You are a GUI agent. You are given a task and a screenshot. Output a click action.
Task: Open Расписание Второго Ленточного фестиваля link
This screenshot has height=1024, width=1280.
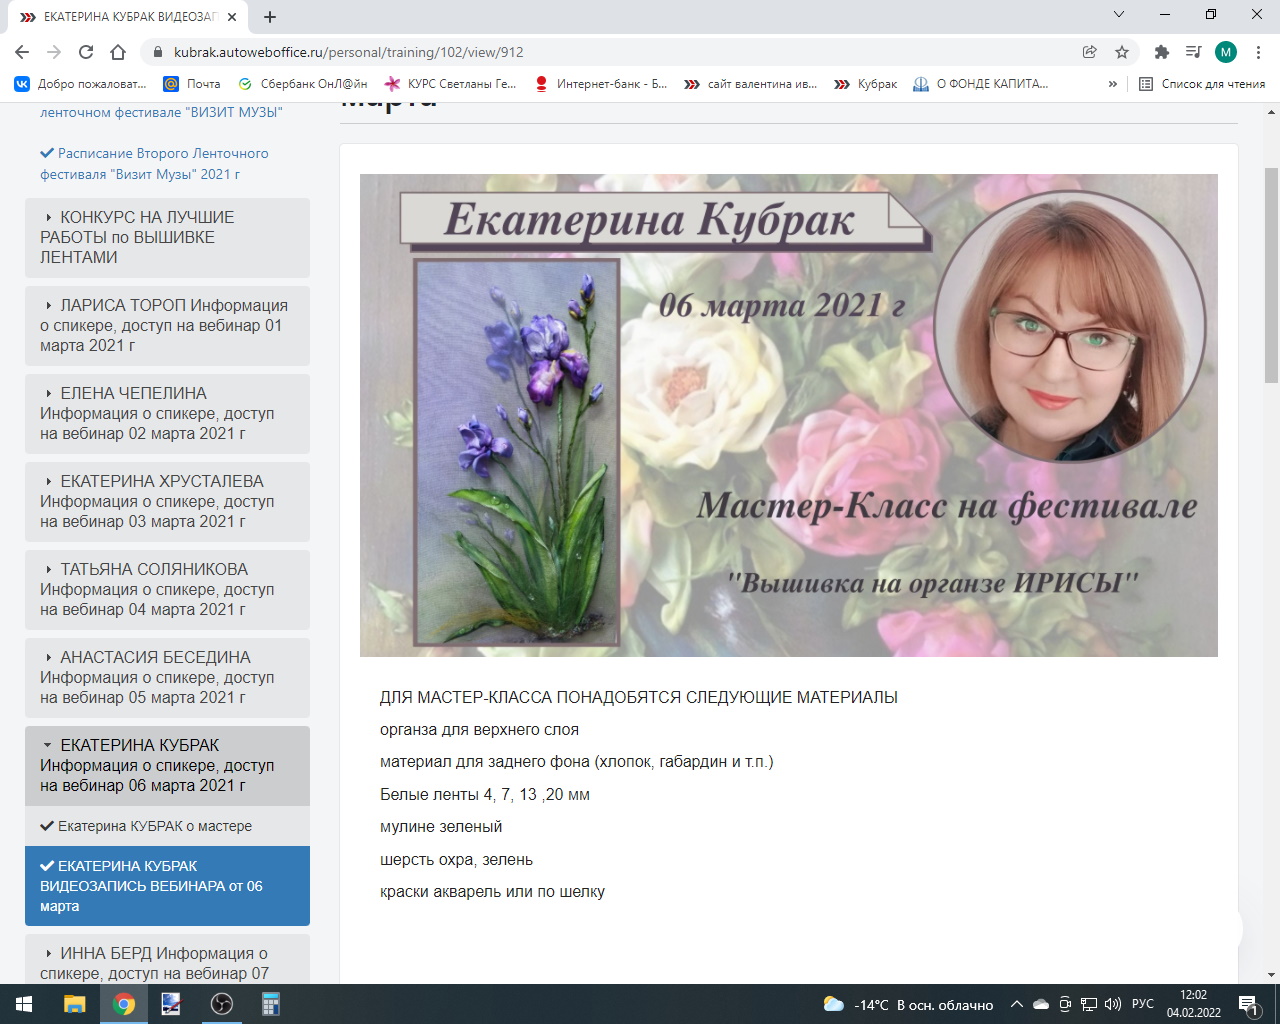coord(154,164)
